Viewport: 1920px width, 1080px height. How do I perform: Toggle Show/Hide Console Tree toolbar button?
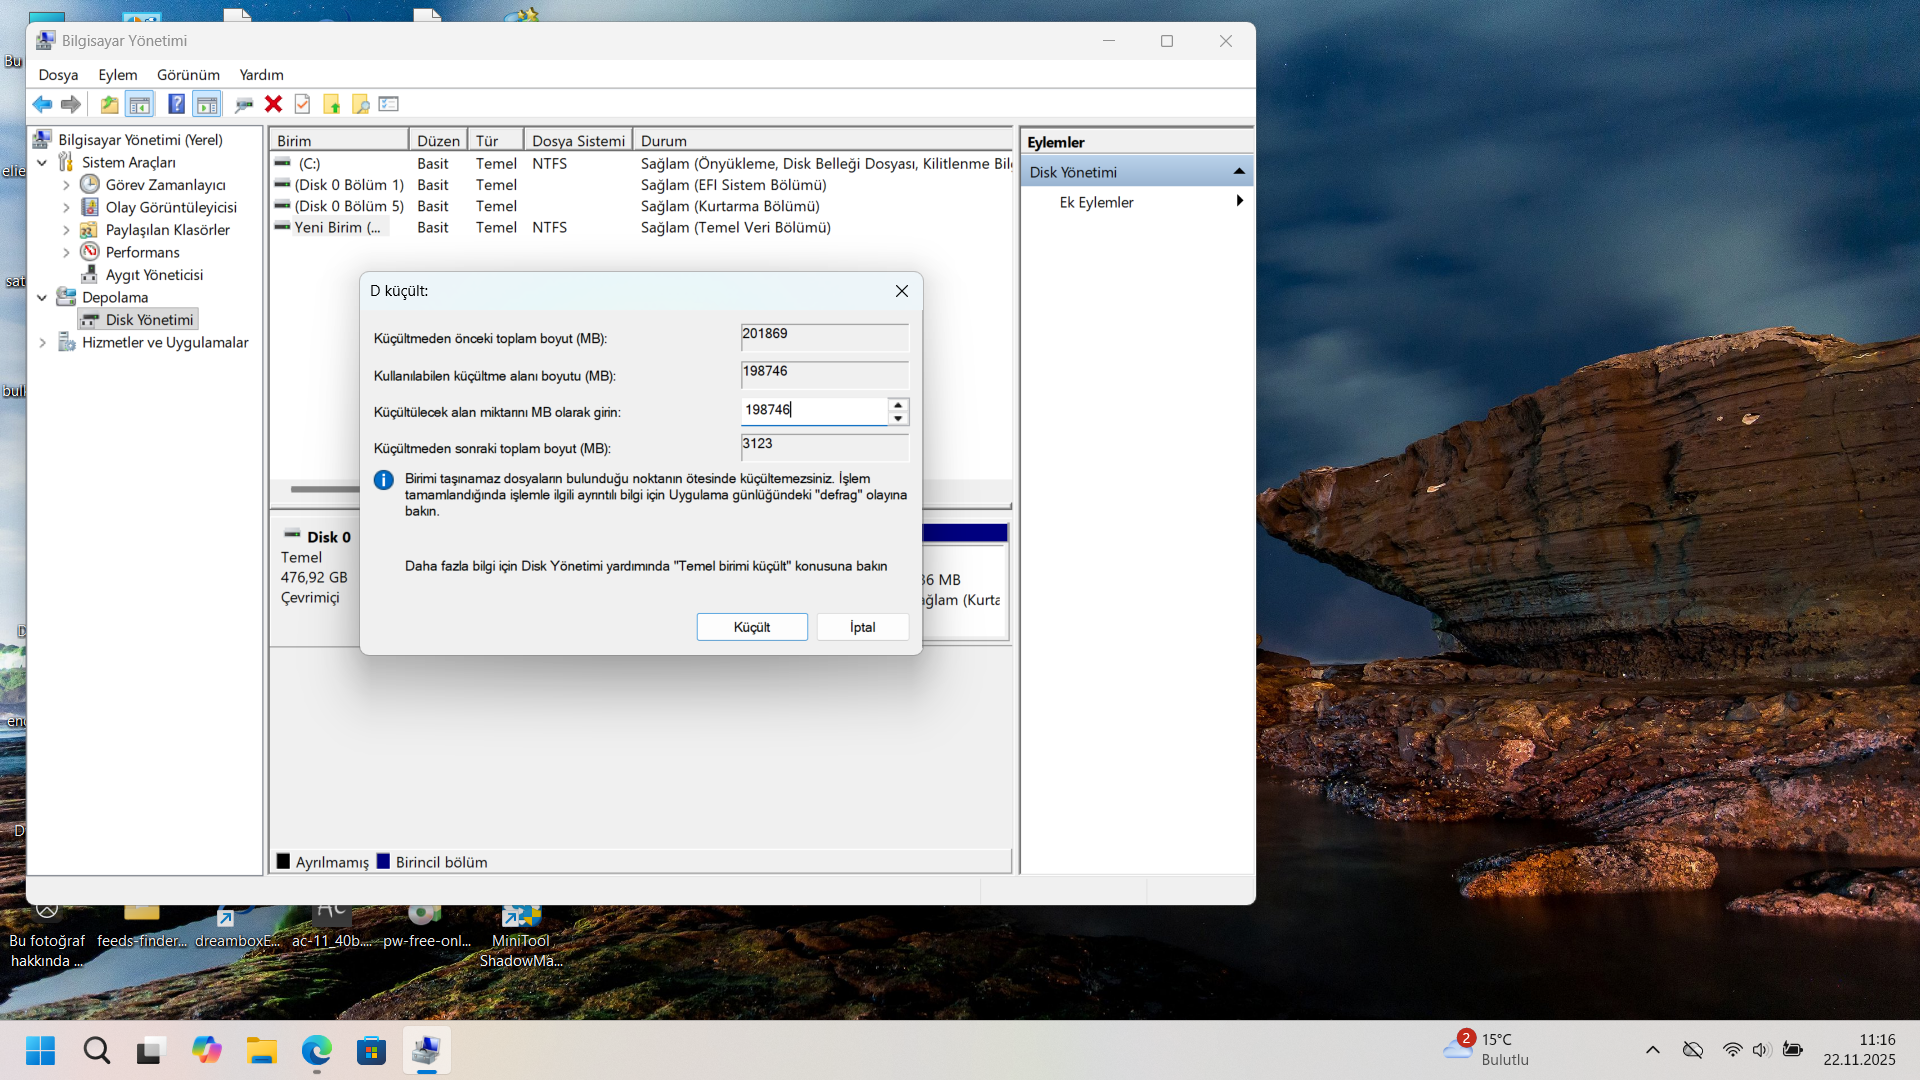[x=140, y=104]
